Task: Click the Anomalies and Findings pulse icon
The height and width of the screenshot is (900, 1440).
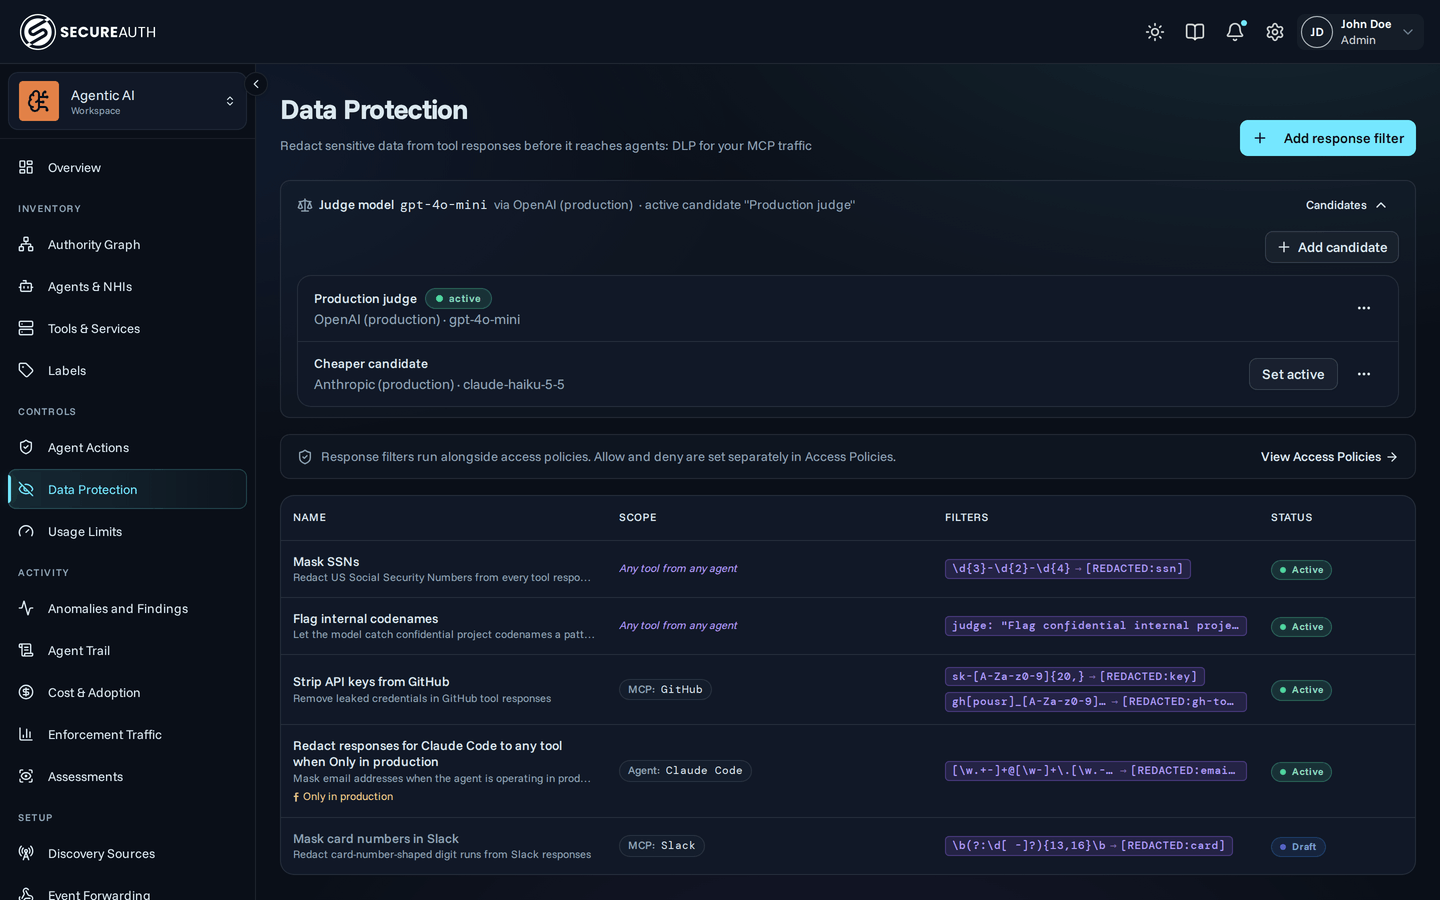Action: [26, 608]
